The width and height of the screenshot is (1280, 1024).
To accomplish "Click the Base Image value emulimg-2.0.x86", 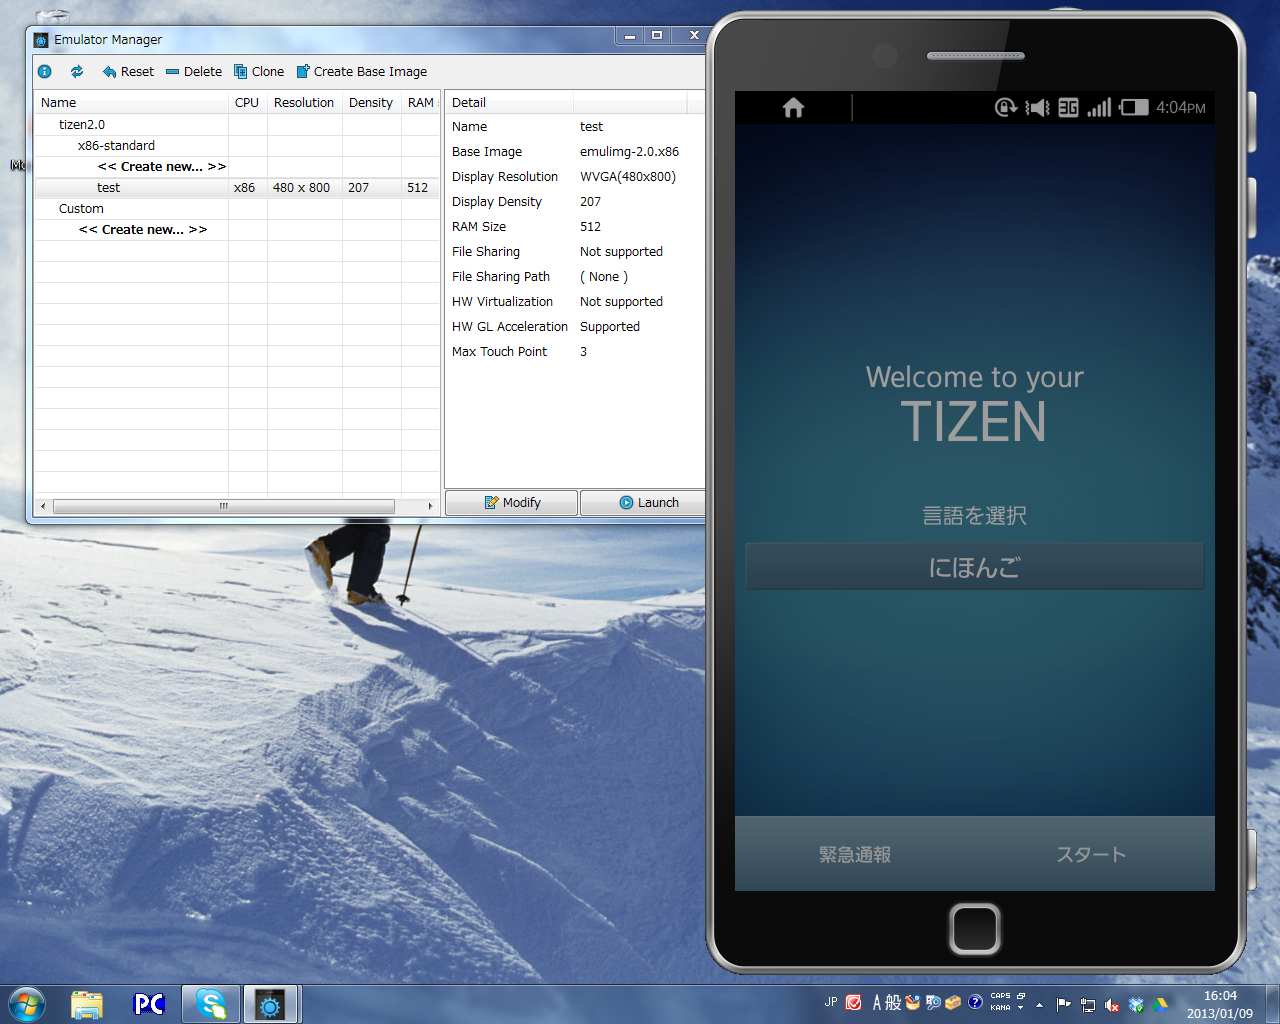I will (x=629, y=151).
